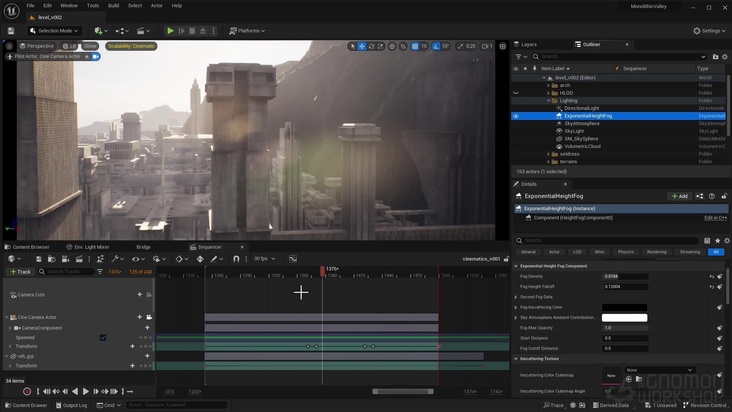732x412 pixels.
Task: Toggle Sequencer snapping magnet icon
Action: [x=236, y=259]
